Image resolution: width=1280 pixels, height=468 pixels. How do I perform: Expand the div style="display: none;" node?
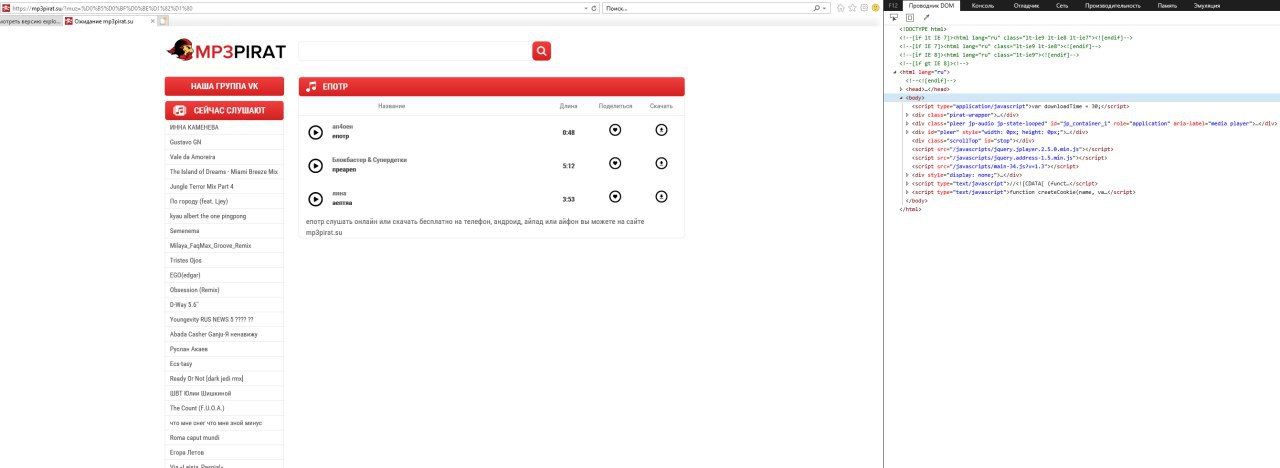click(908, 175)
